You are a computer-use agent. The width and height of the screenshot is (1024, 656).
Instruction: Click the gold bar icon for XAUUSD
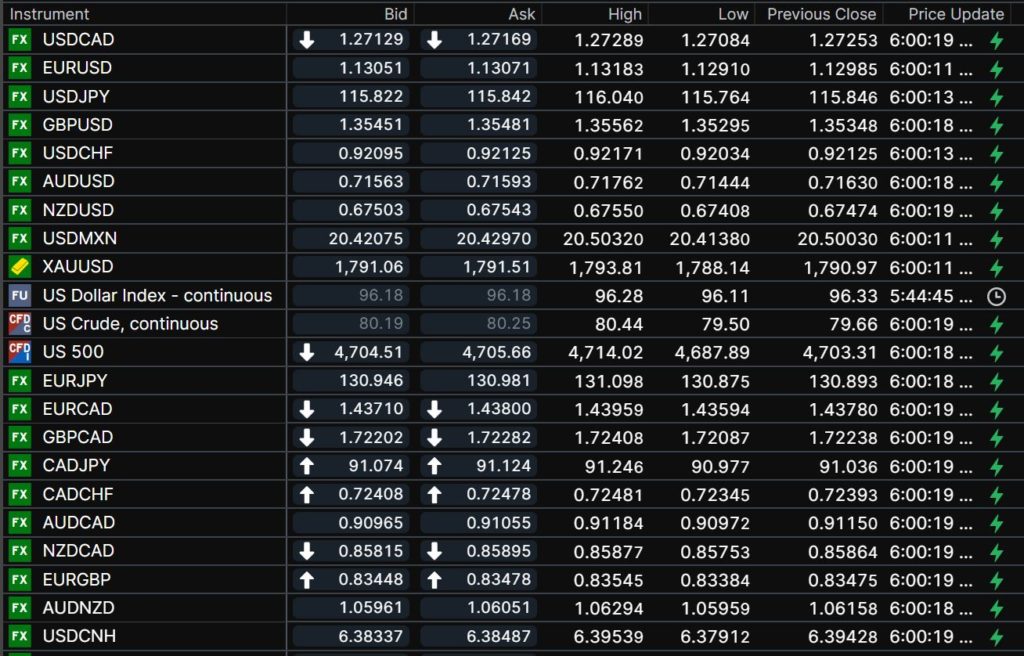pyautogui.click(x=19, y=267)
